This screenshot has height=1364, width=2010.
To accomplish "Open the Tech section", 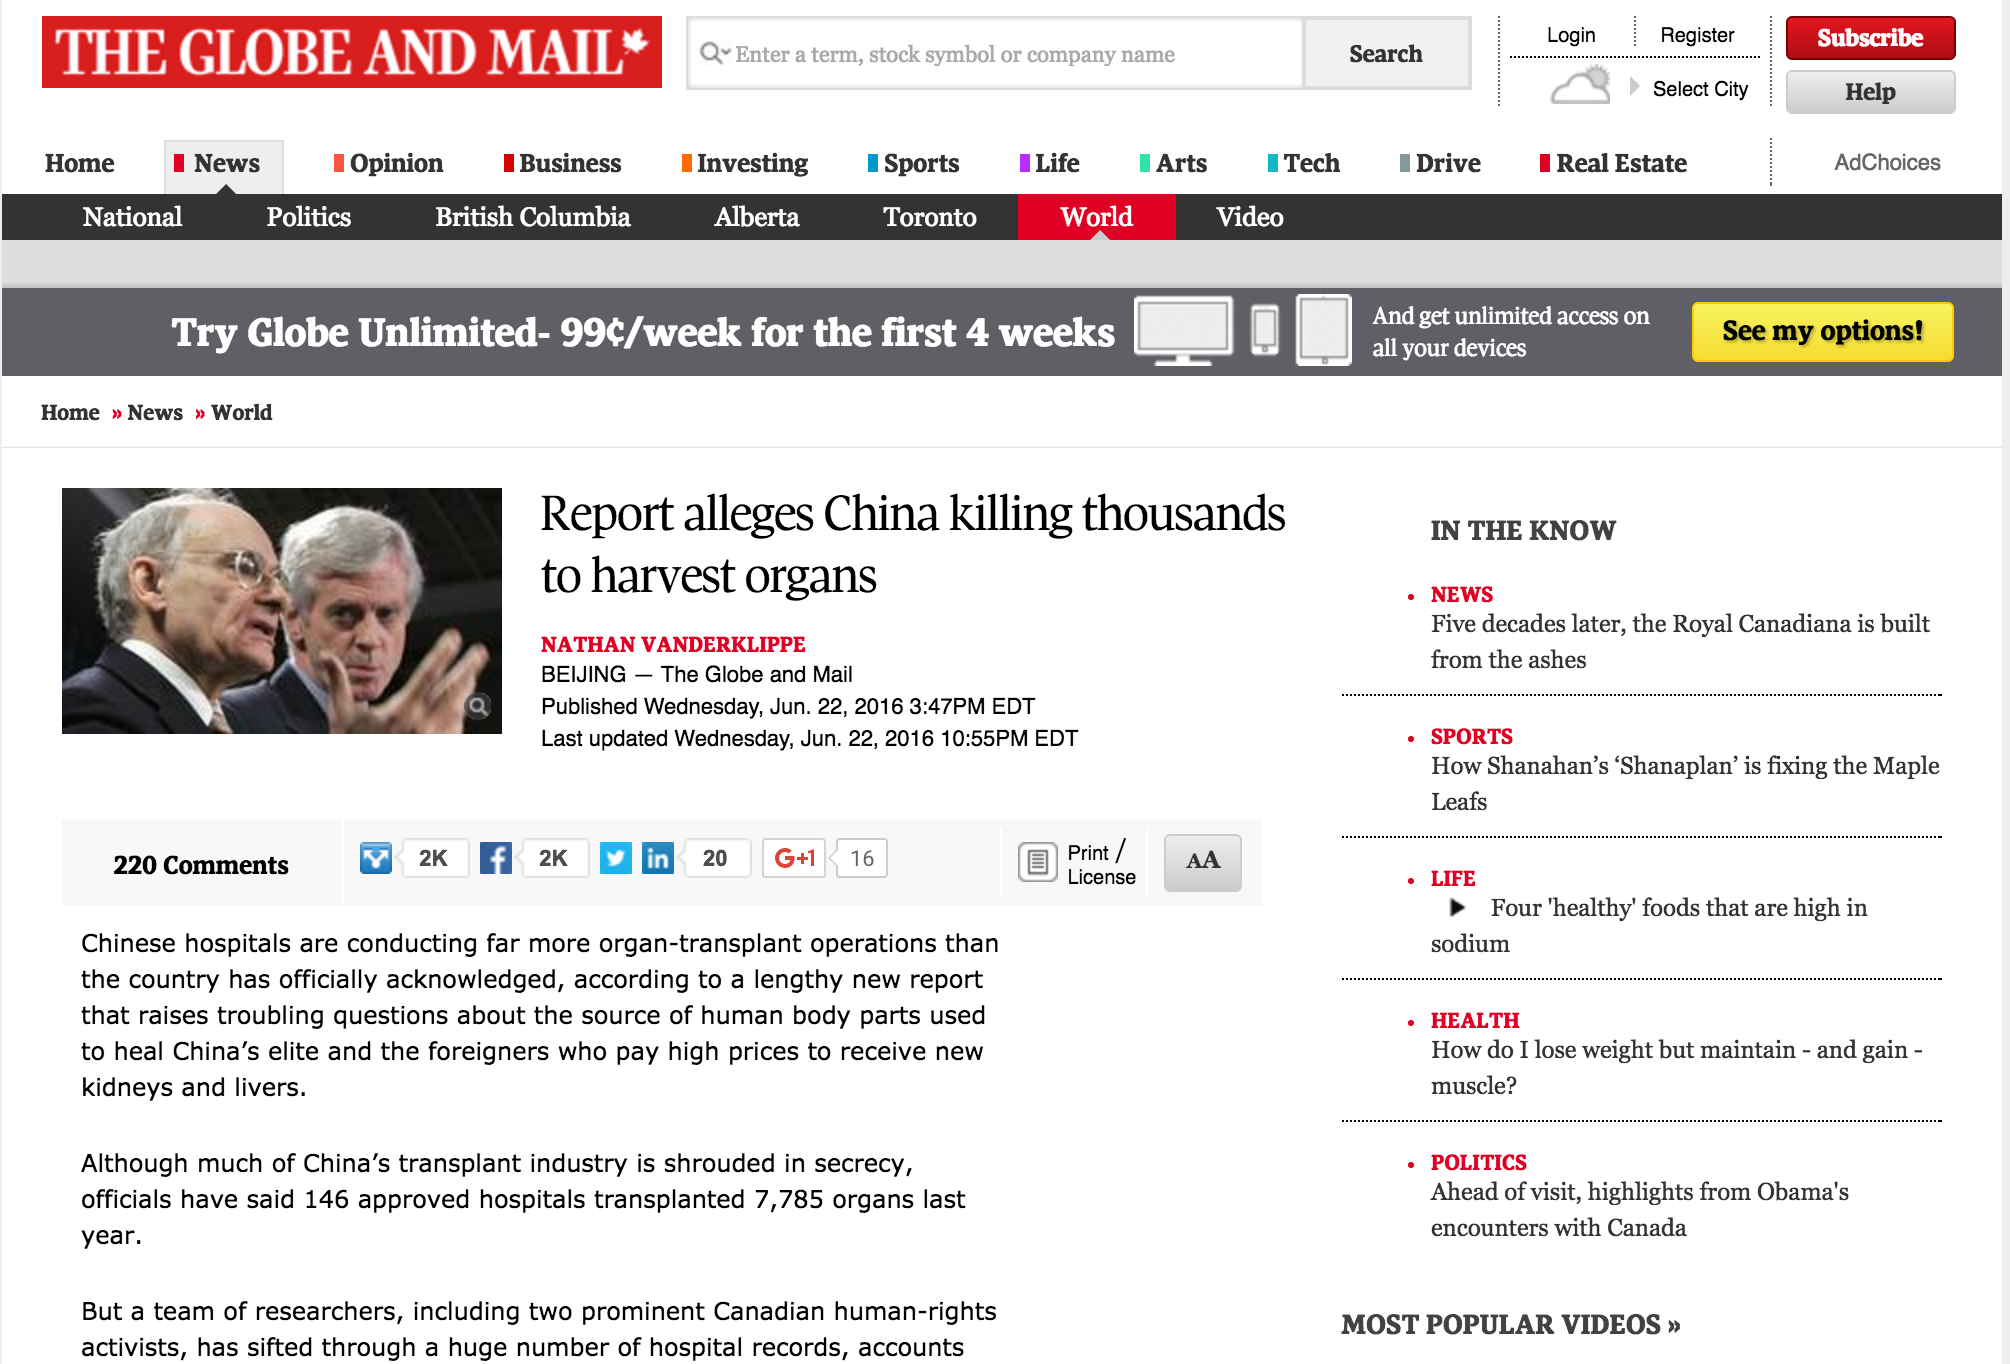I will point(1304,163).
